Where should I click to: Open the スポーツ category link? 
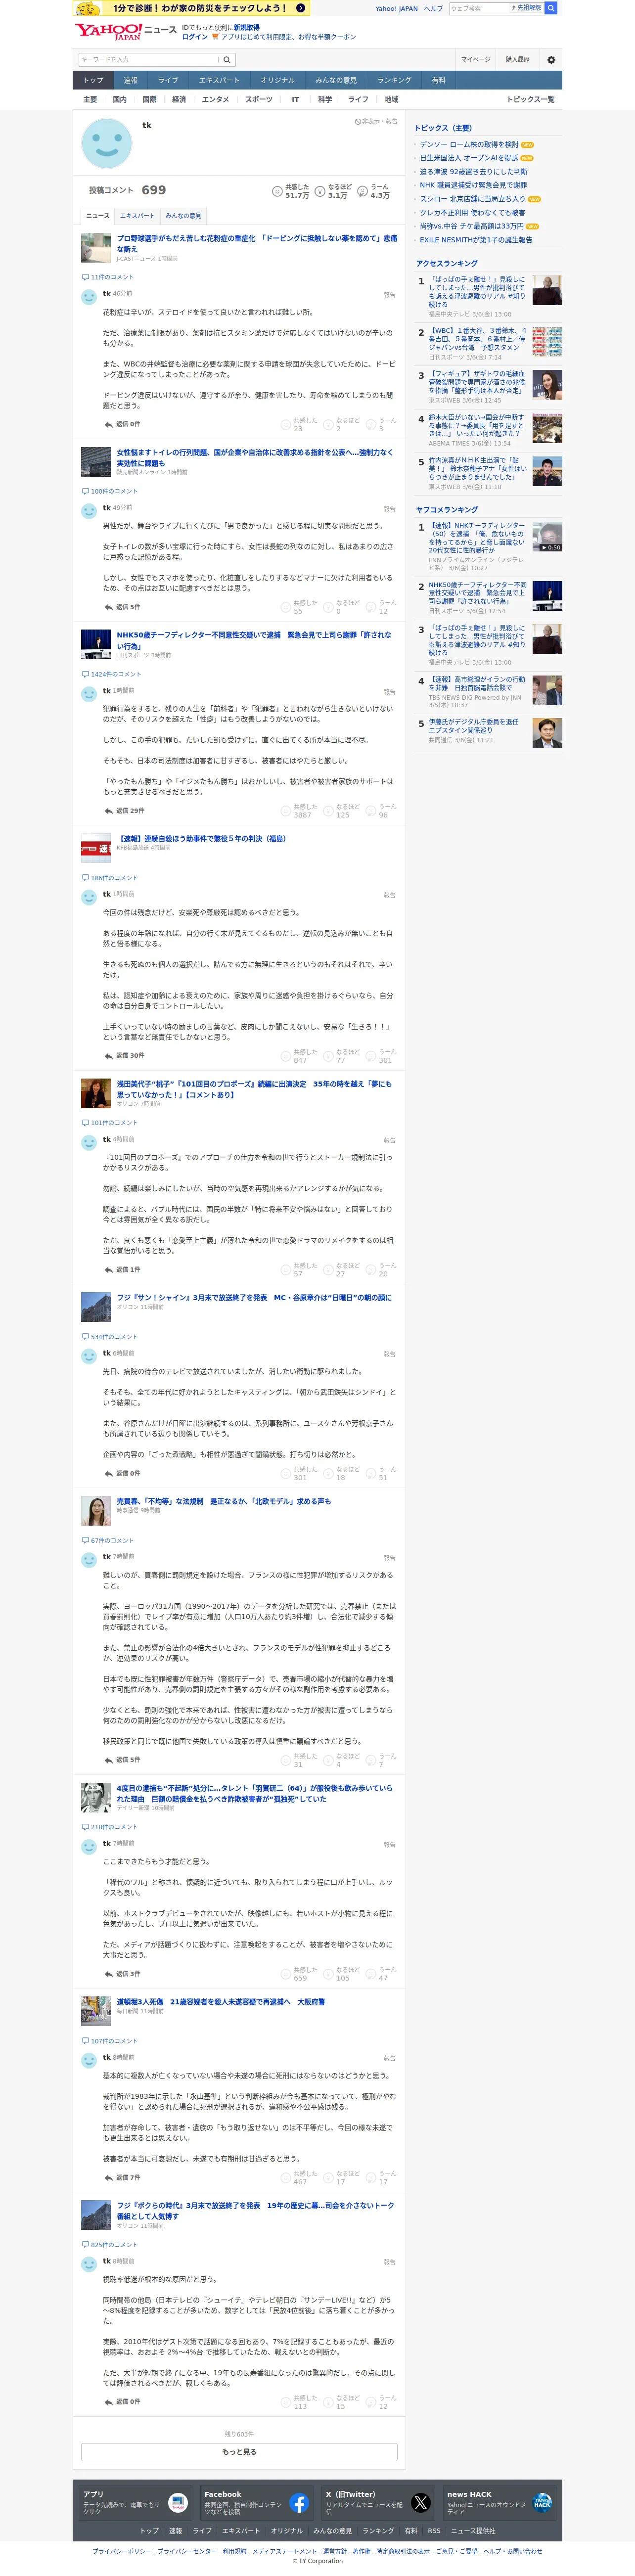coord(259,100)
